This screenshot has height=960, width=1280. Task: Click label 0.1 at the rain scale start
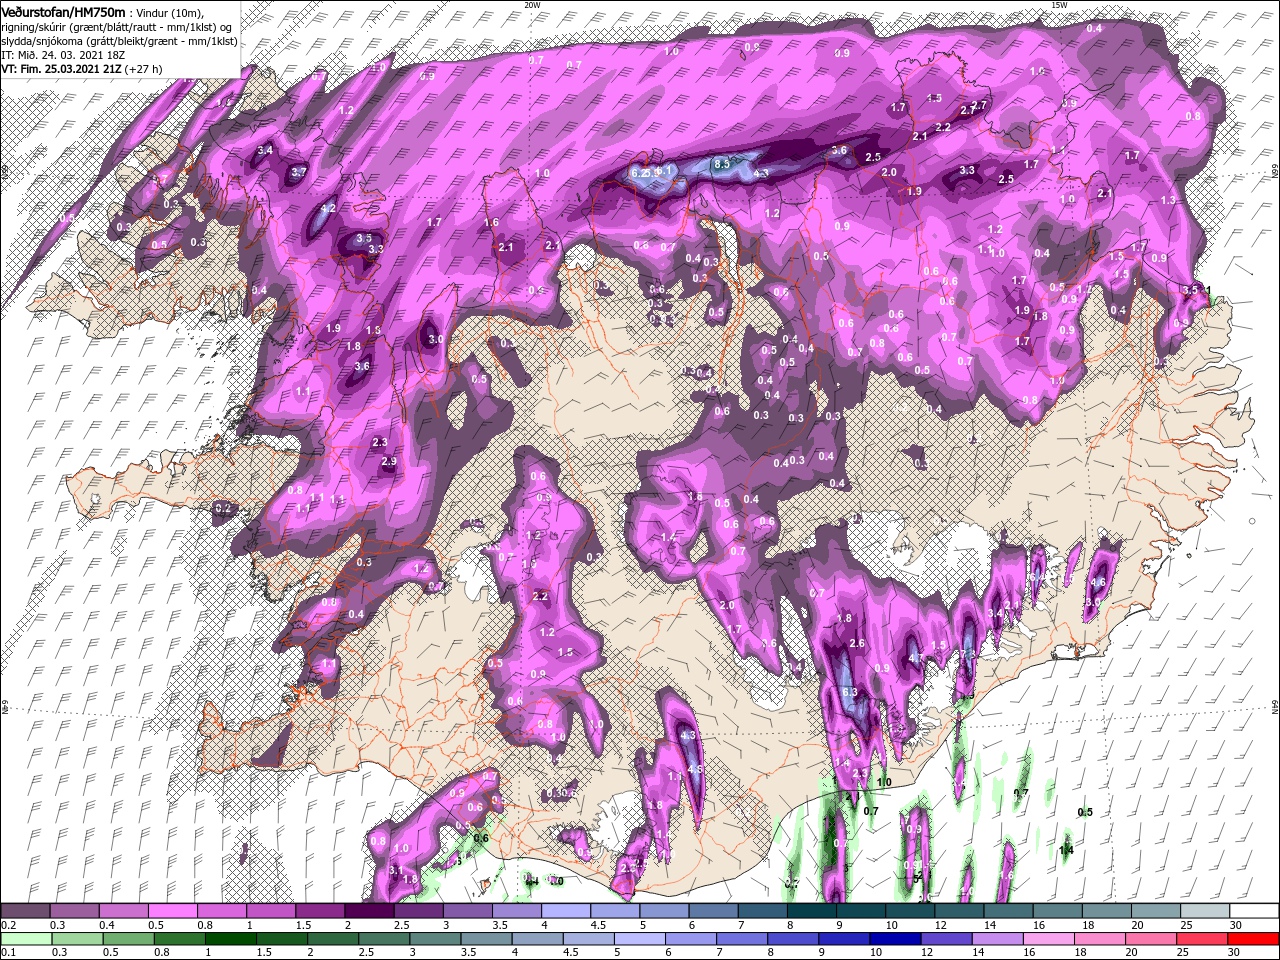coord(6,951)
